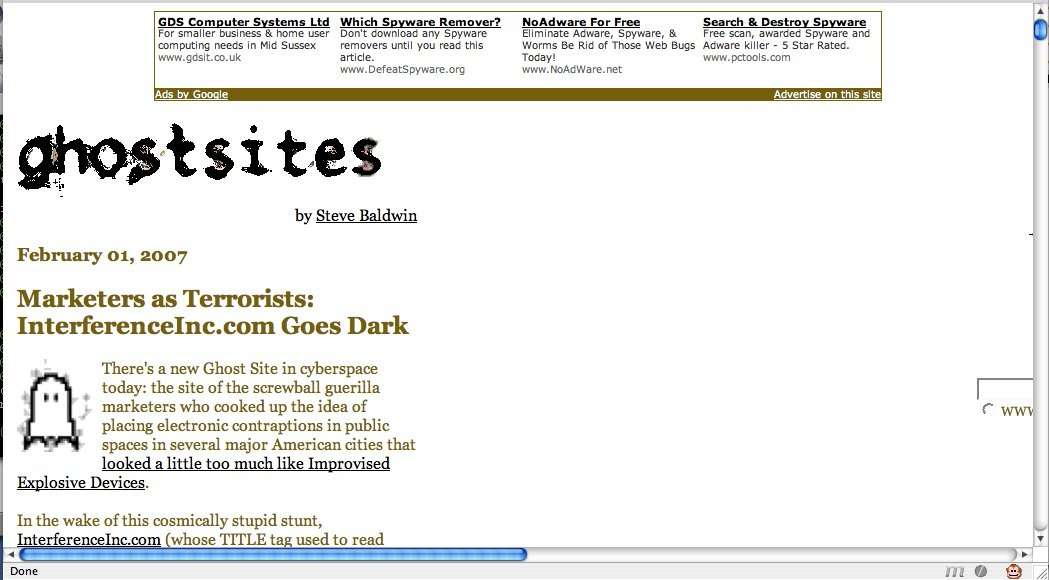The height and width of the screenshot is (580, 1049).
Task: Click the search input field at right
Action: click(x=1005, y=389)
